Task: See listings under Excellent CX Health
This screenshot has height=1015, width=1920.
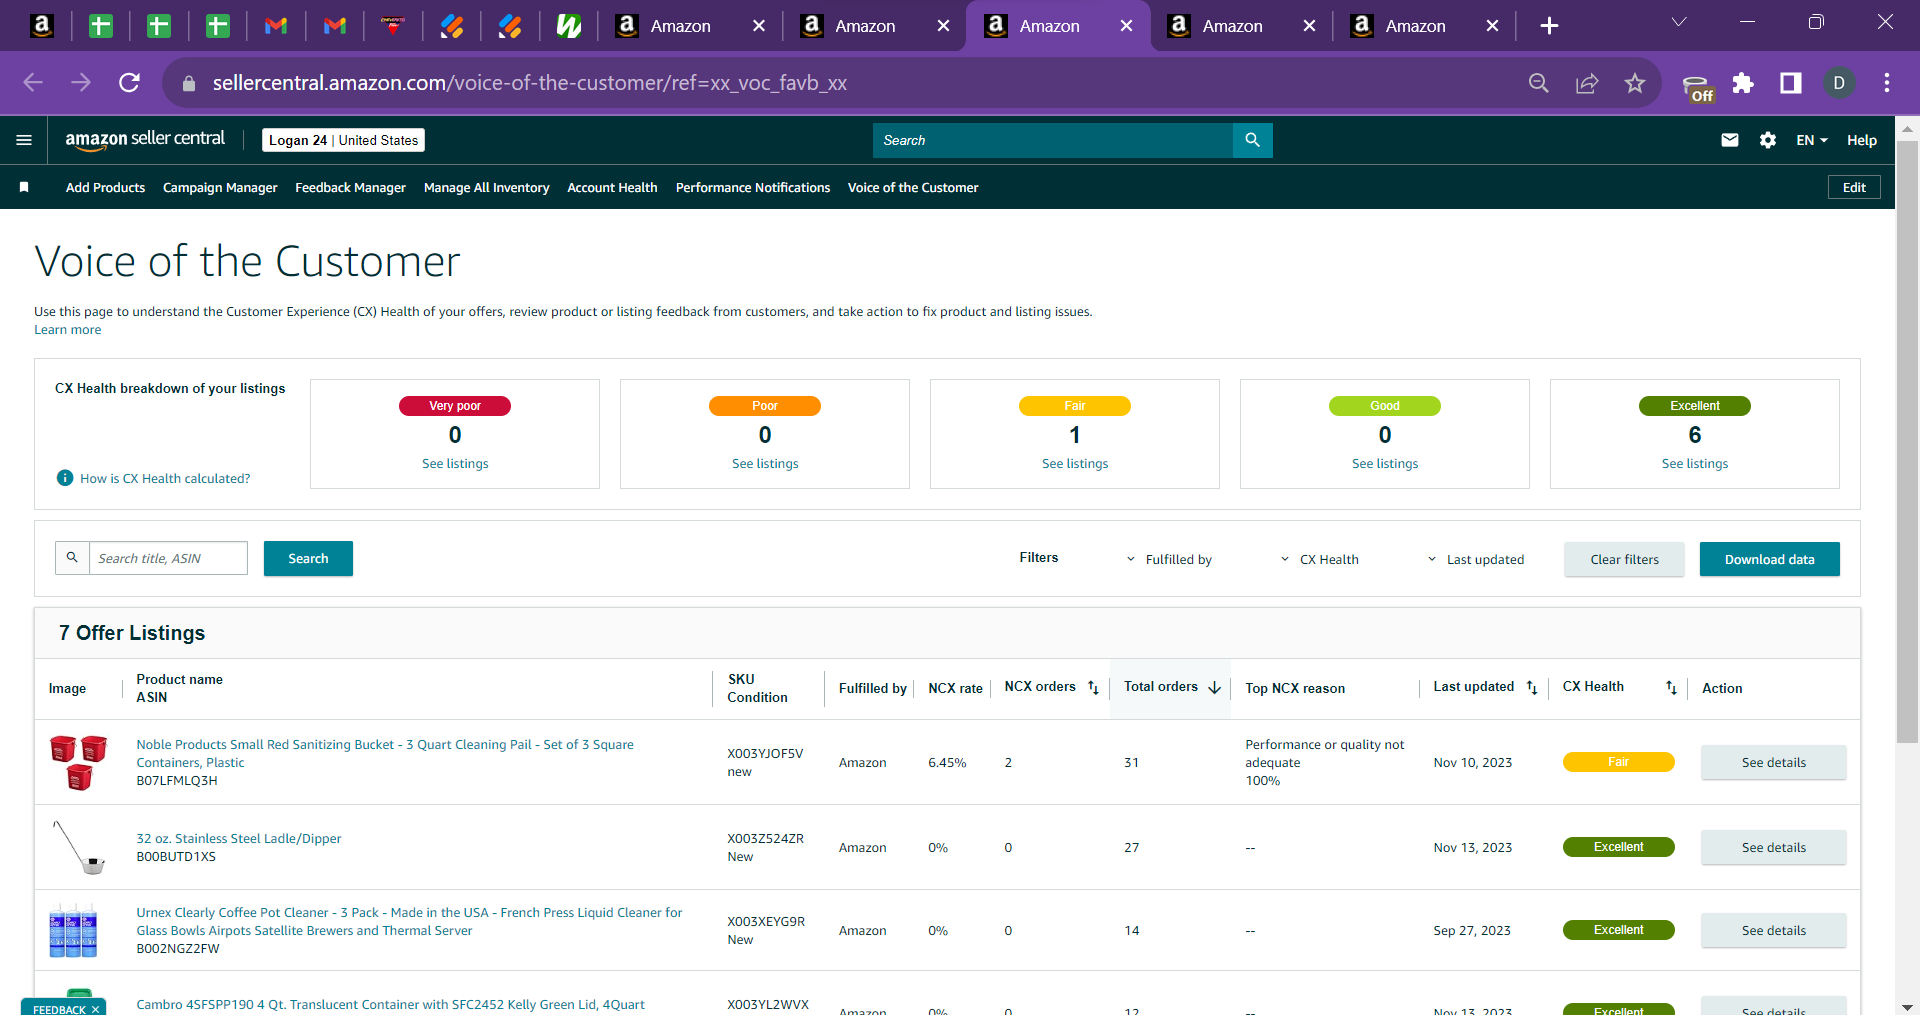Action: pos(1695,464)
